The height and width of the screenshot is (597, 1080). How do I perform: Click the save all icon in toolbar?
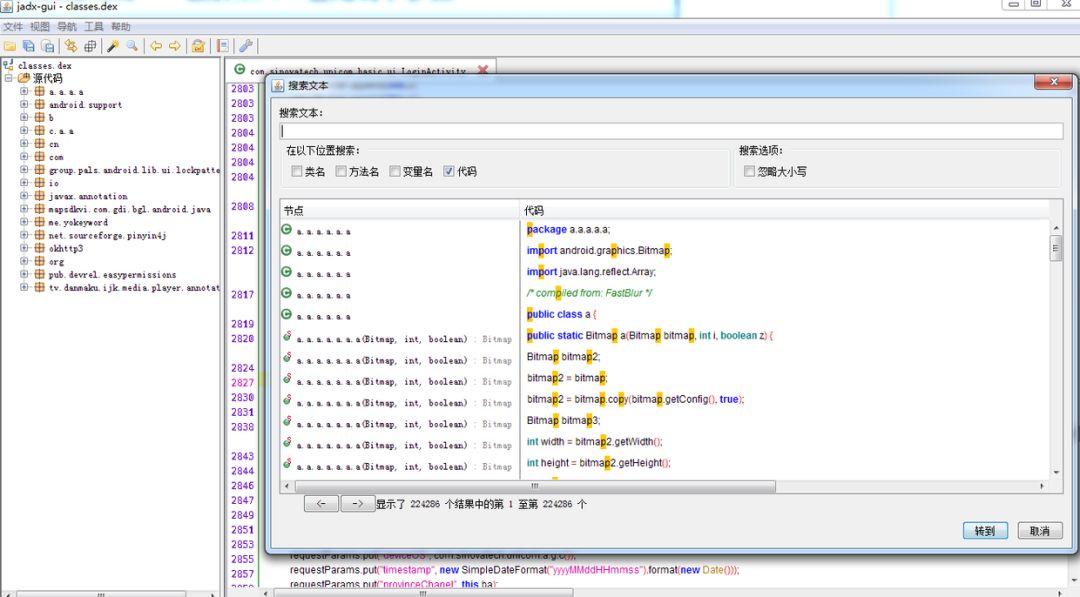29,46
